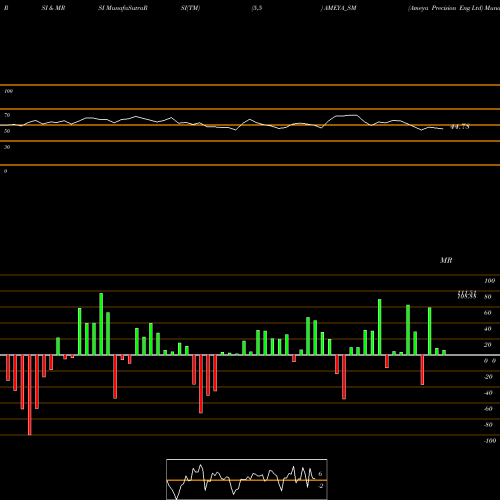
Task: Click the -60 label on MR axis
Action: 488,409
